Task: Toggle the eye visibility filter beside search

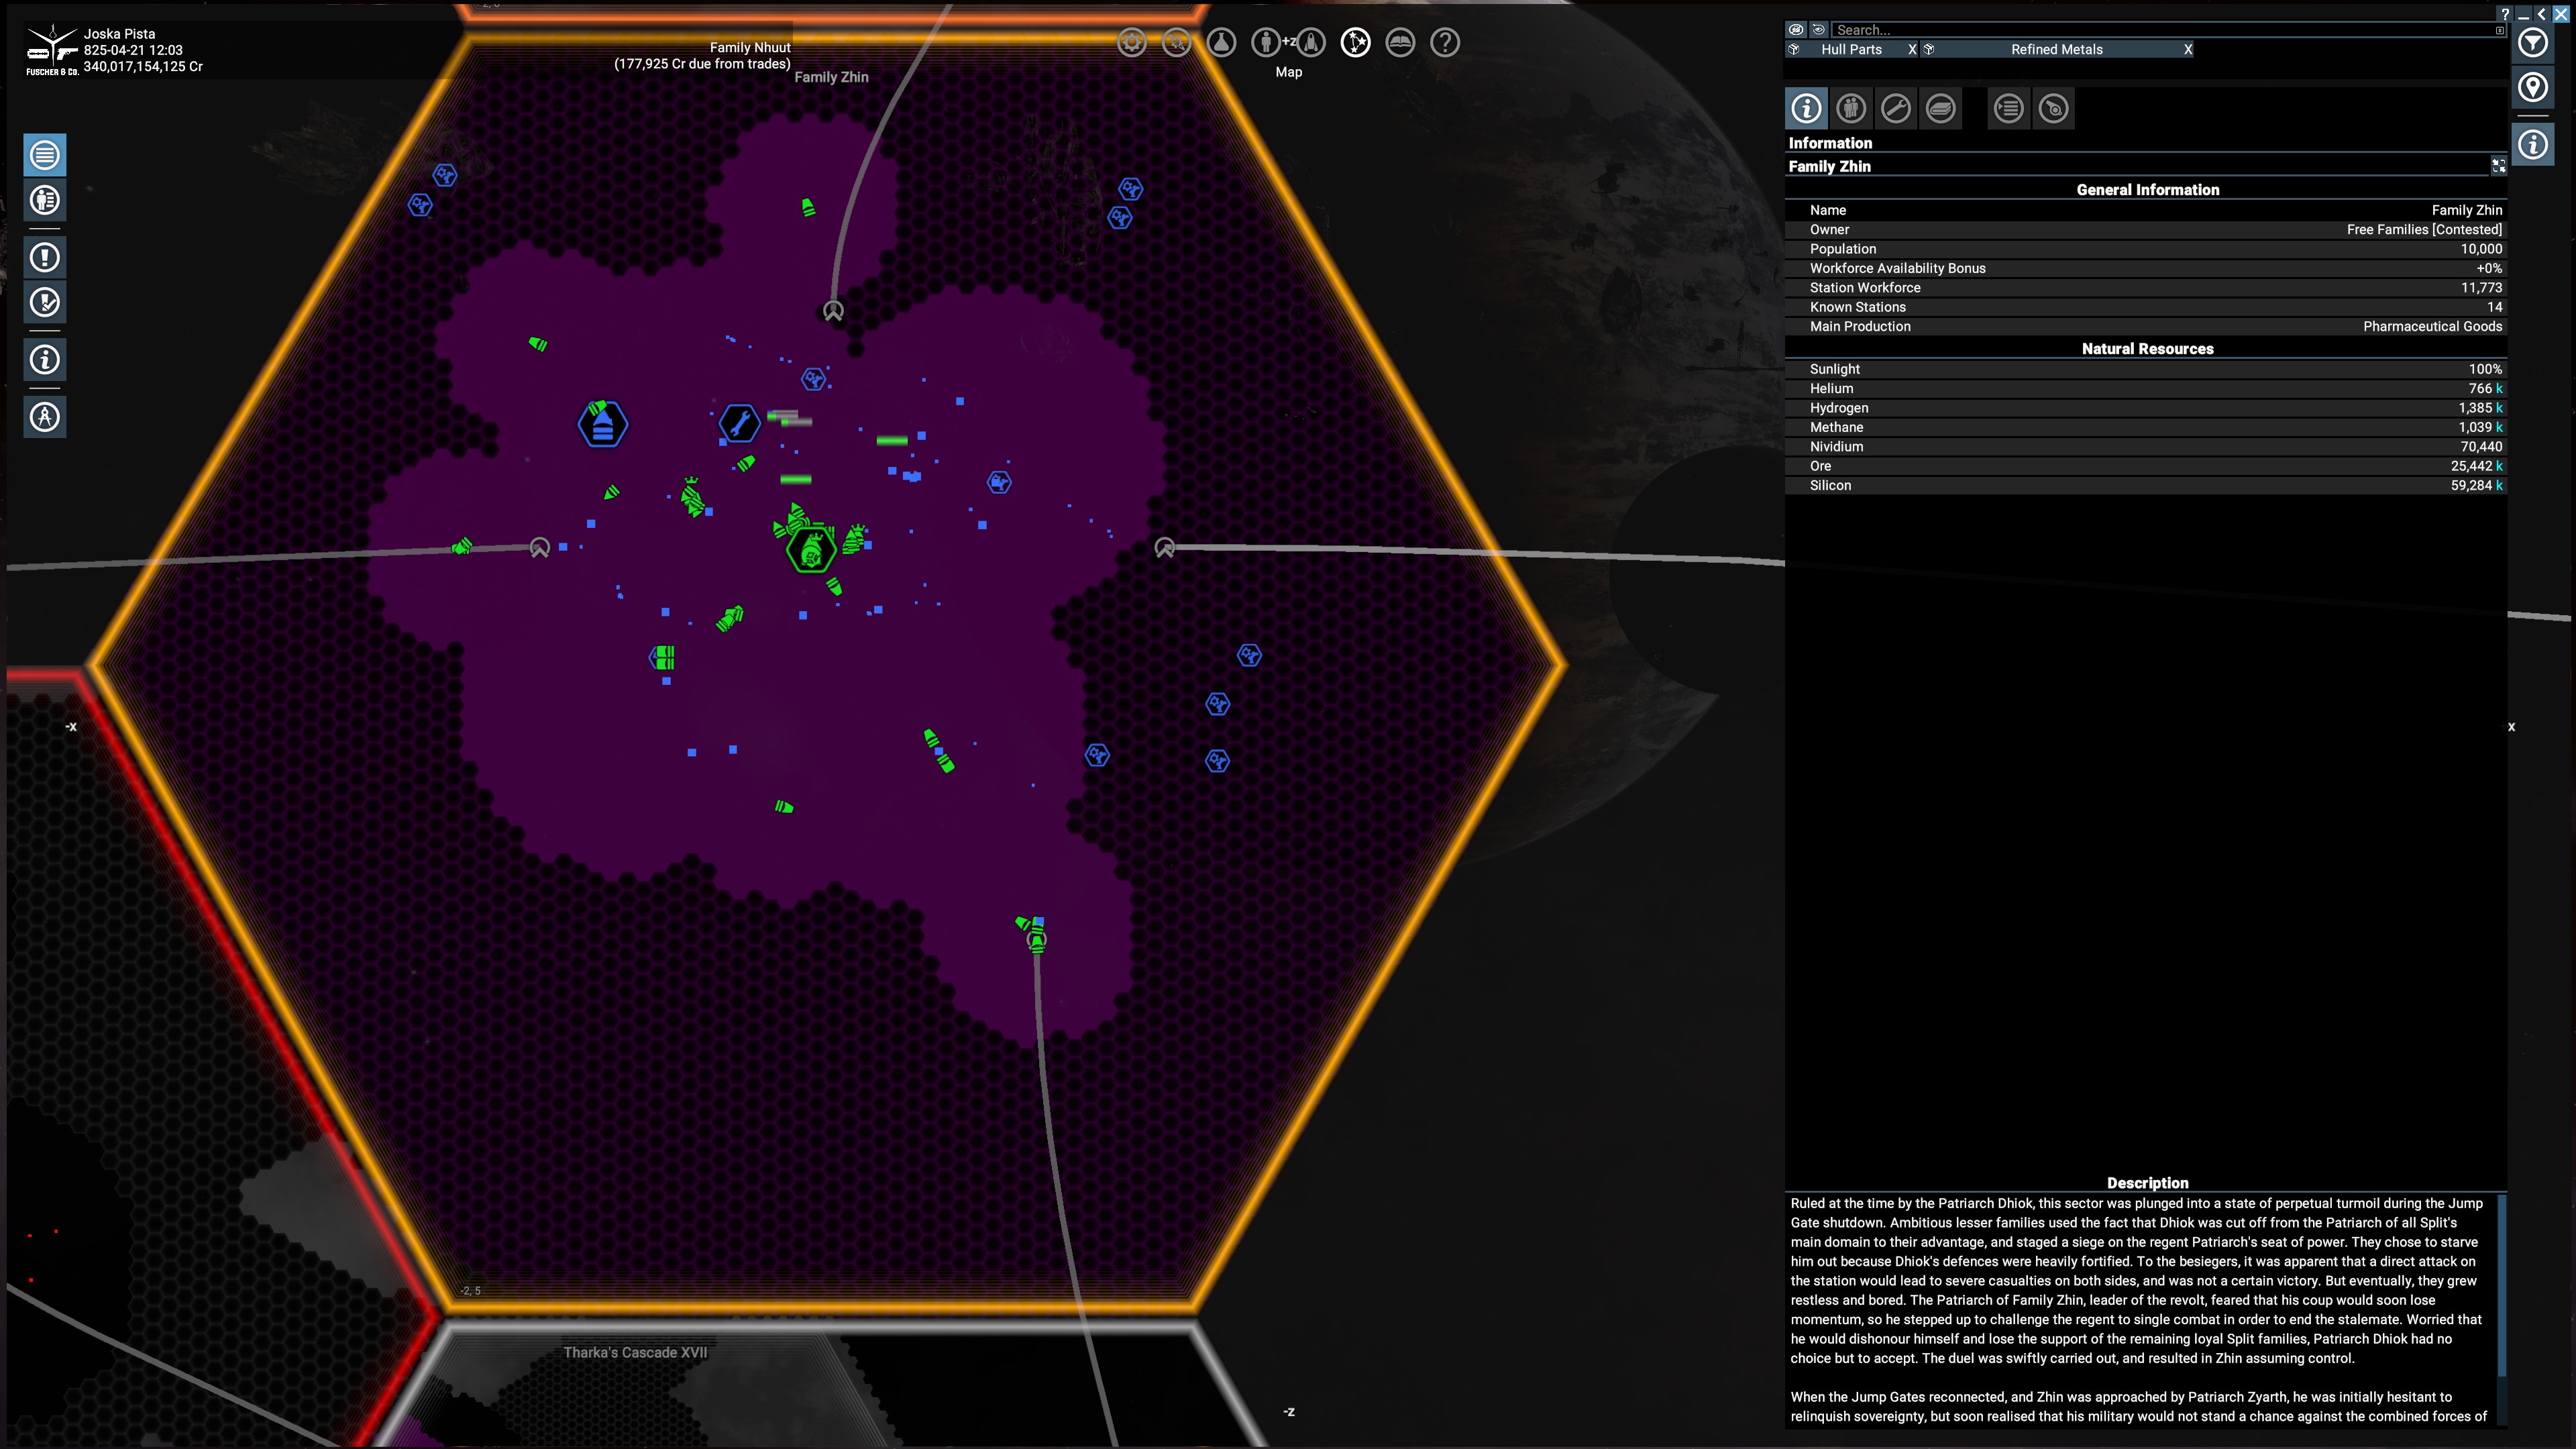Action: (x=1819, y=30)
